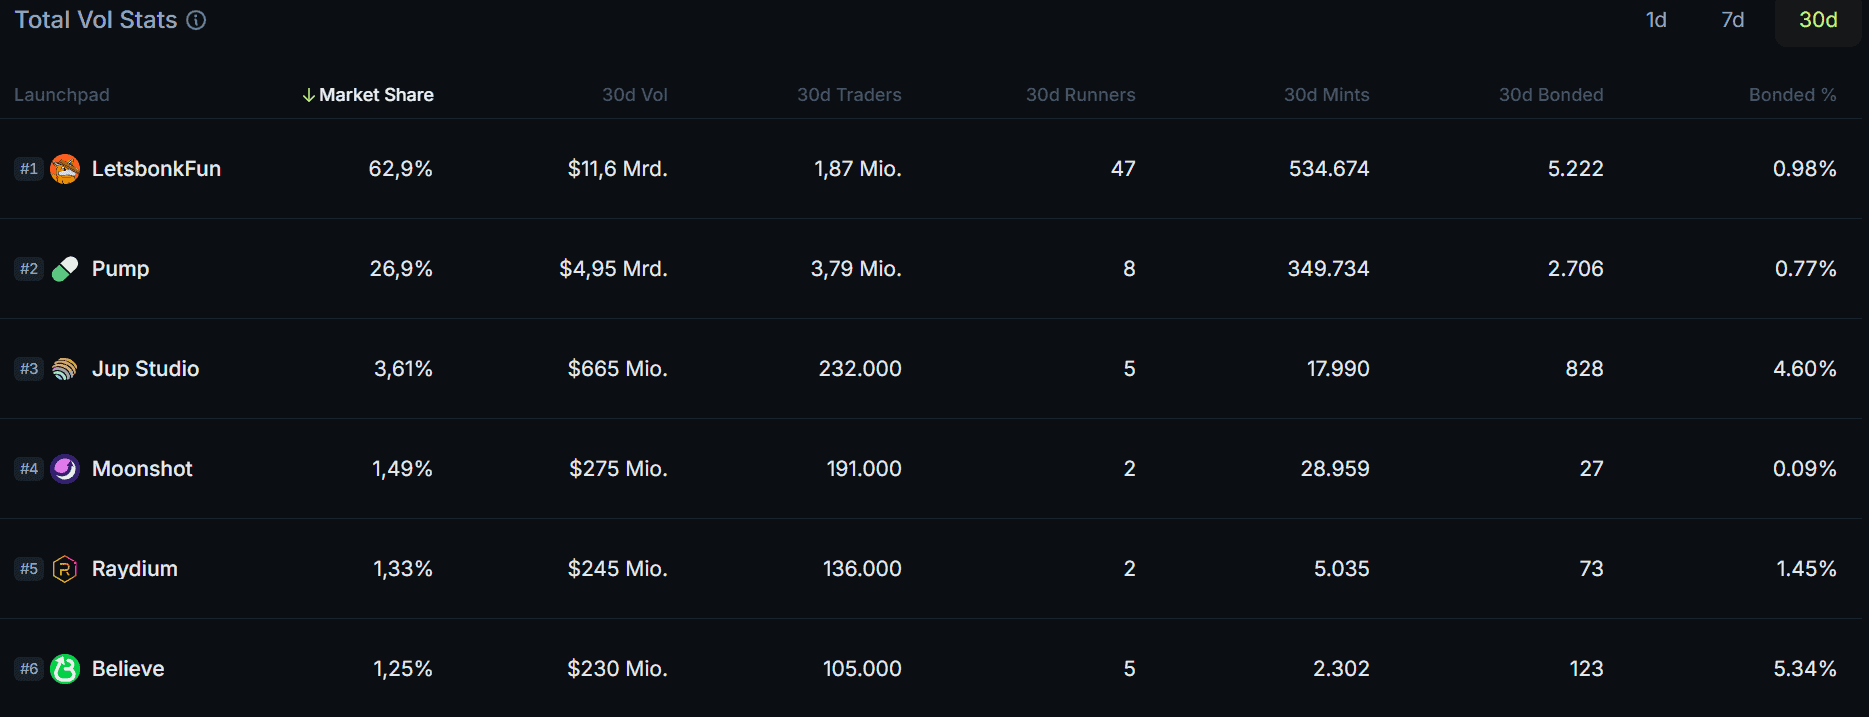Click the Moonshot purple moon icon

click(x=65, y=469)
